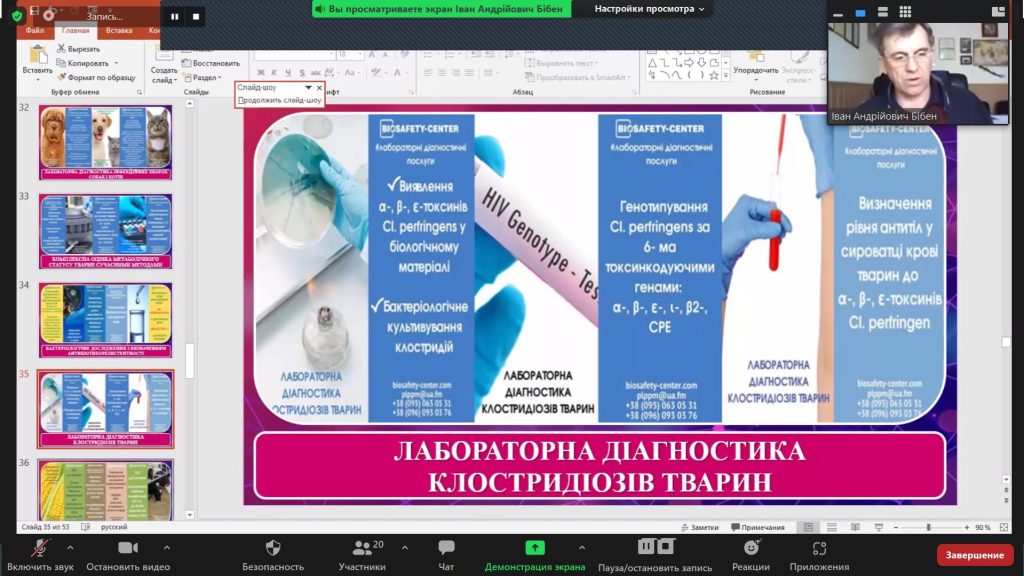The image size is (1024, 576).
Task: Click the zoom slider handle
Action: (928, 527)
